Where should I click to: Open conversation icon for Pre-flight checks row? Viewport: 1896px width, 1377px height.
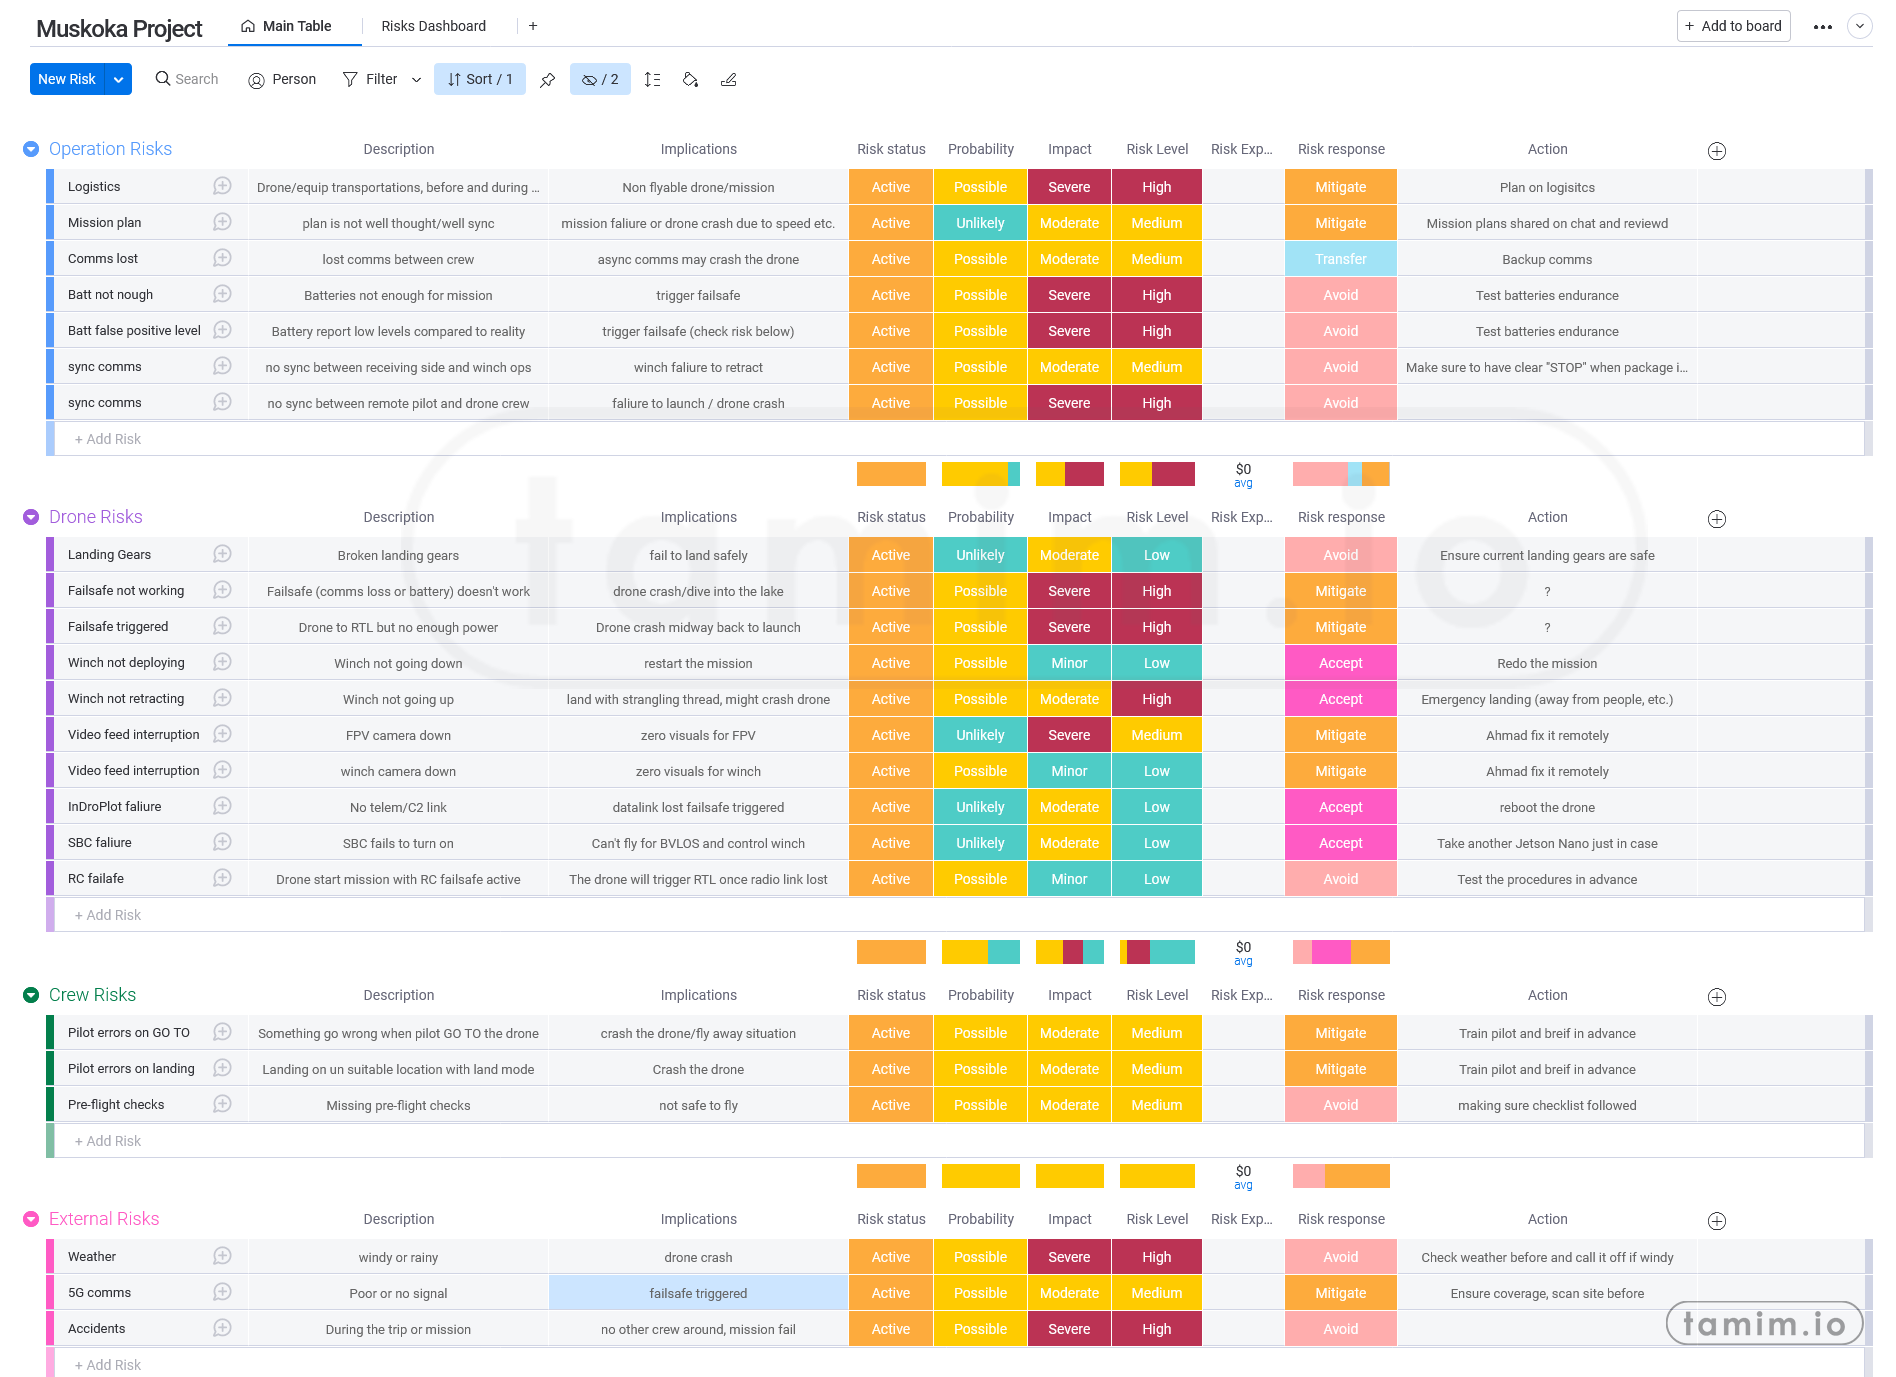pyautogui.click(x=222, y=1104)
